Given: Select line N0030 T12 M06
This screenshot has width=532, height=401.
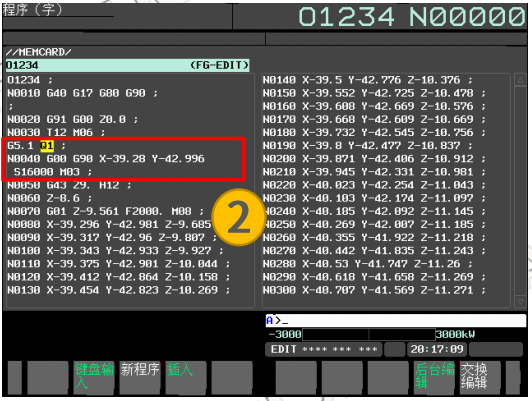Looking at the screenshot, I should pyautogui.click(x=56, y=132).
